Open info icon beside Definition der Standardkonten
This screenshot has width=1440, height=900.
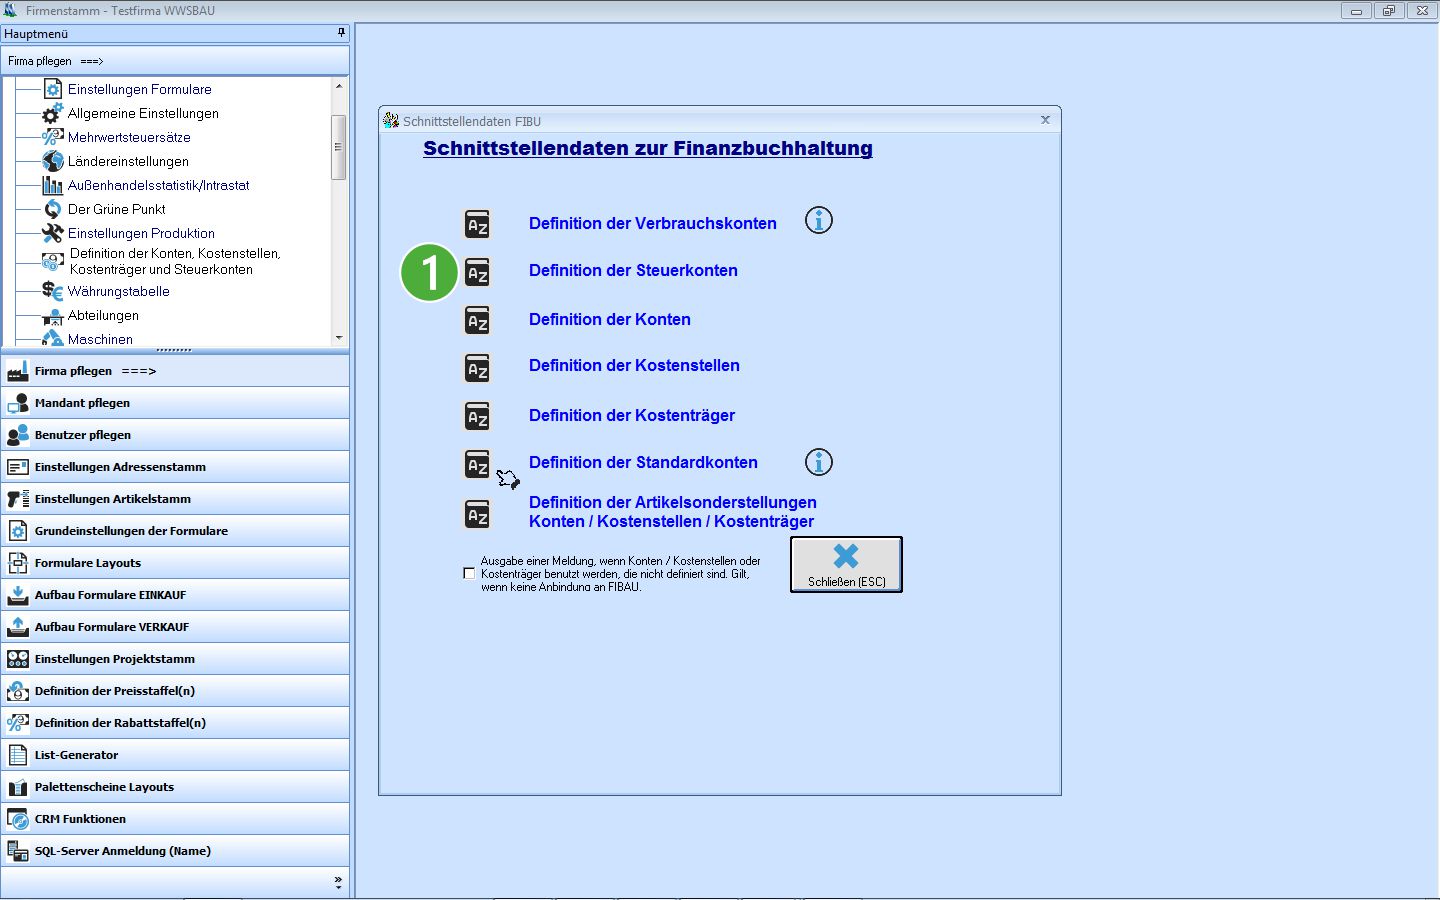pyautogui.click(x=819, y=462)
